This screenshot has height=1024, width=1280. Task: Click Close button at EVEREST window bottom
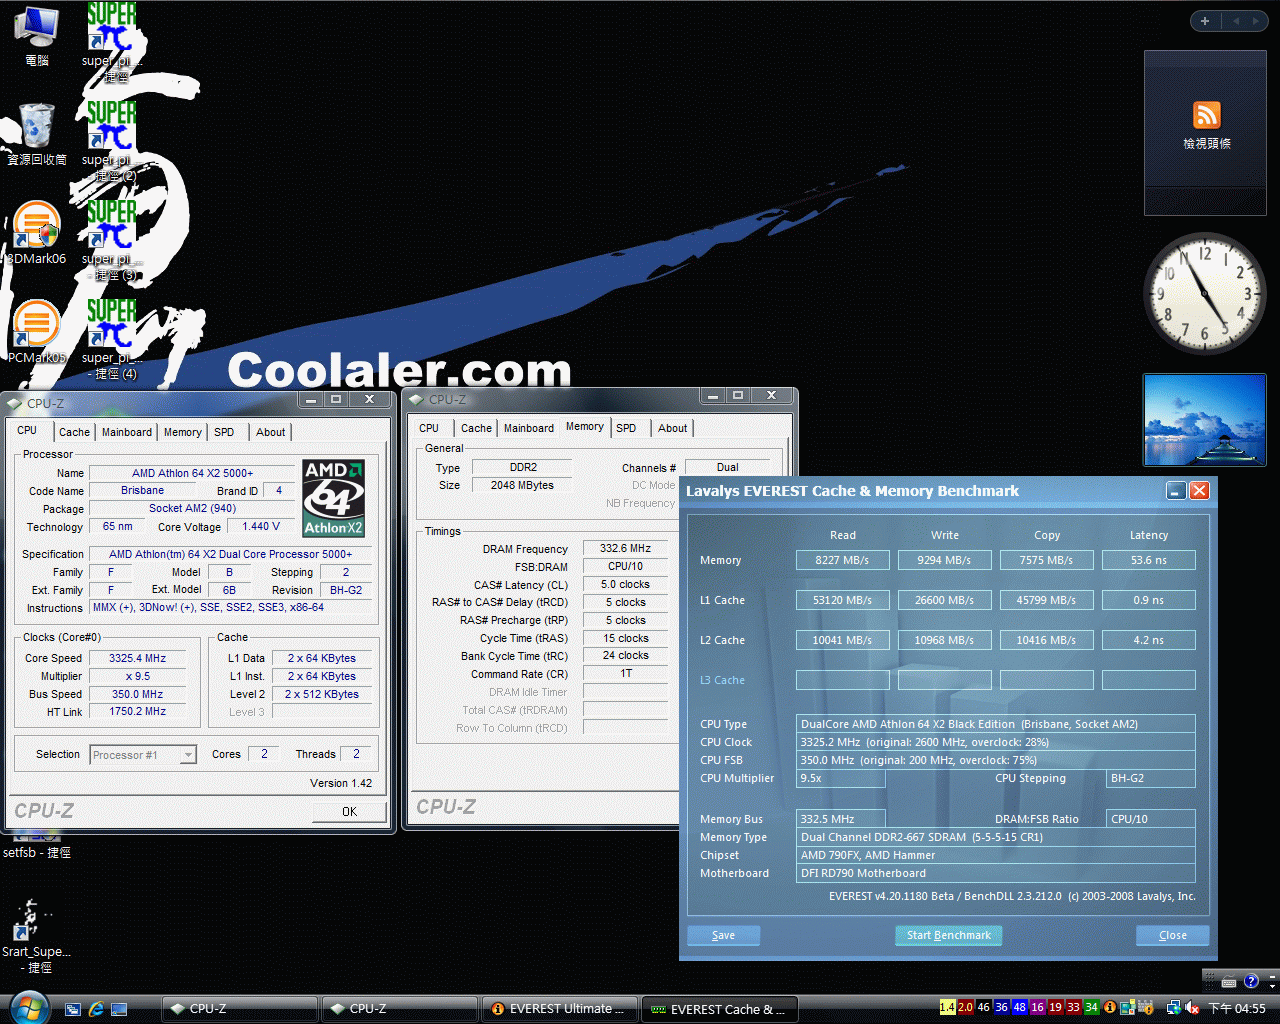coord(1172,936)
